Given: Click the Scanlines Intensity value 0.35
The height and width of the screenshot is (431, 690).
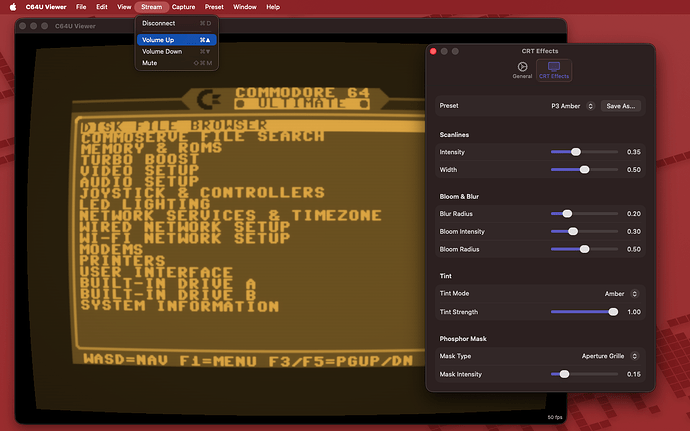Looking at the screenshot, I should coord(634,152).
